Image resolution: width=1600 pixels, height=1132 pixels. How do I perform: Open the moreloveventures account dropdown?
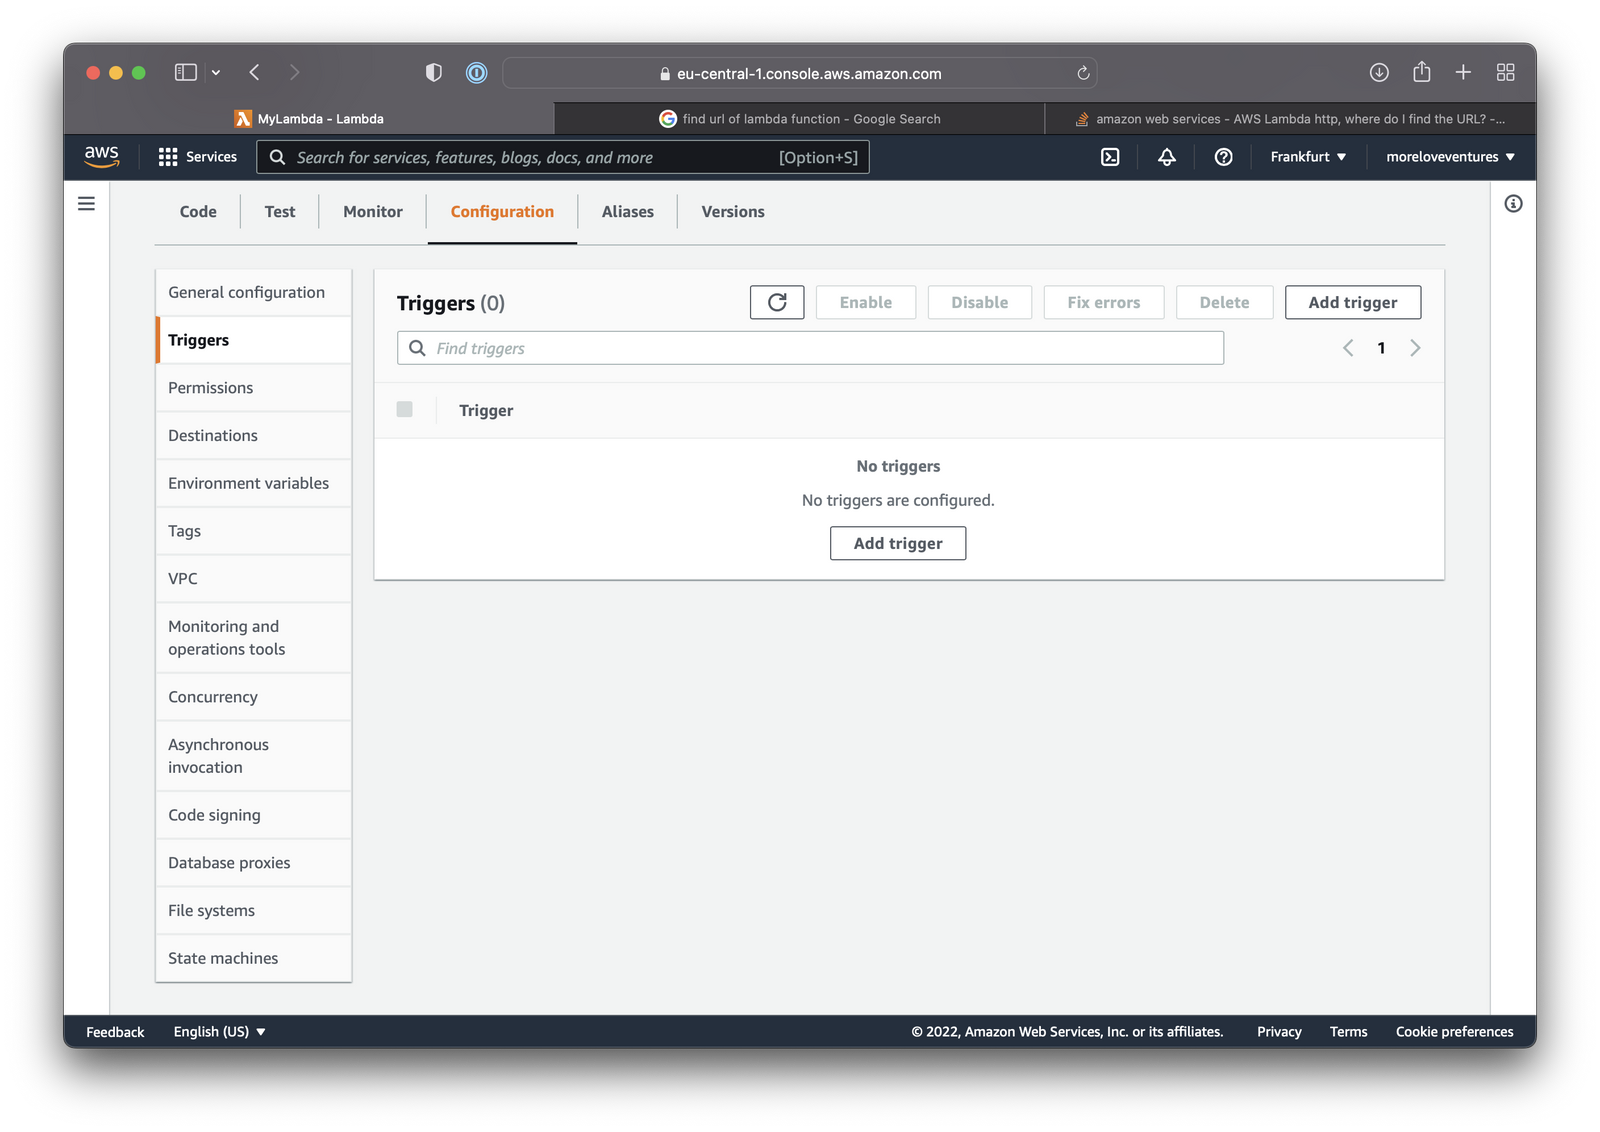coord(1449,157)
